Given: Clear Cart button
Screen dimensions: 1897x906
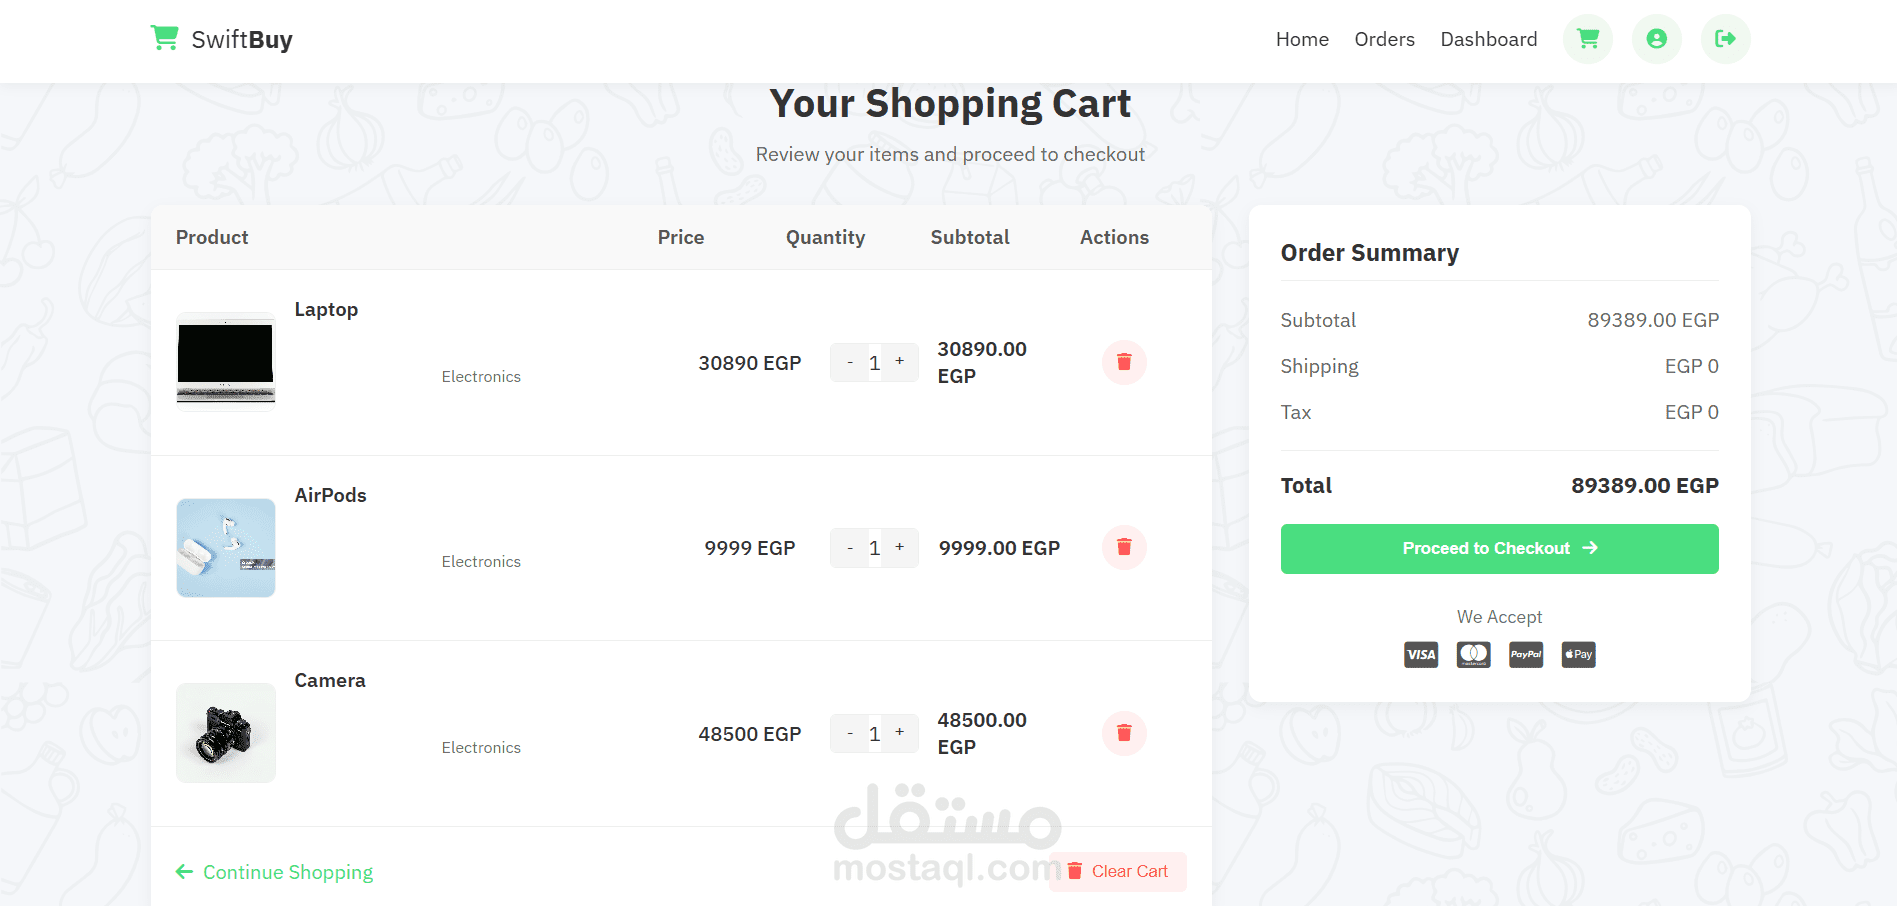Looking at the screenshot, I should pos(1118,872).
